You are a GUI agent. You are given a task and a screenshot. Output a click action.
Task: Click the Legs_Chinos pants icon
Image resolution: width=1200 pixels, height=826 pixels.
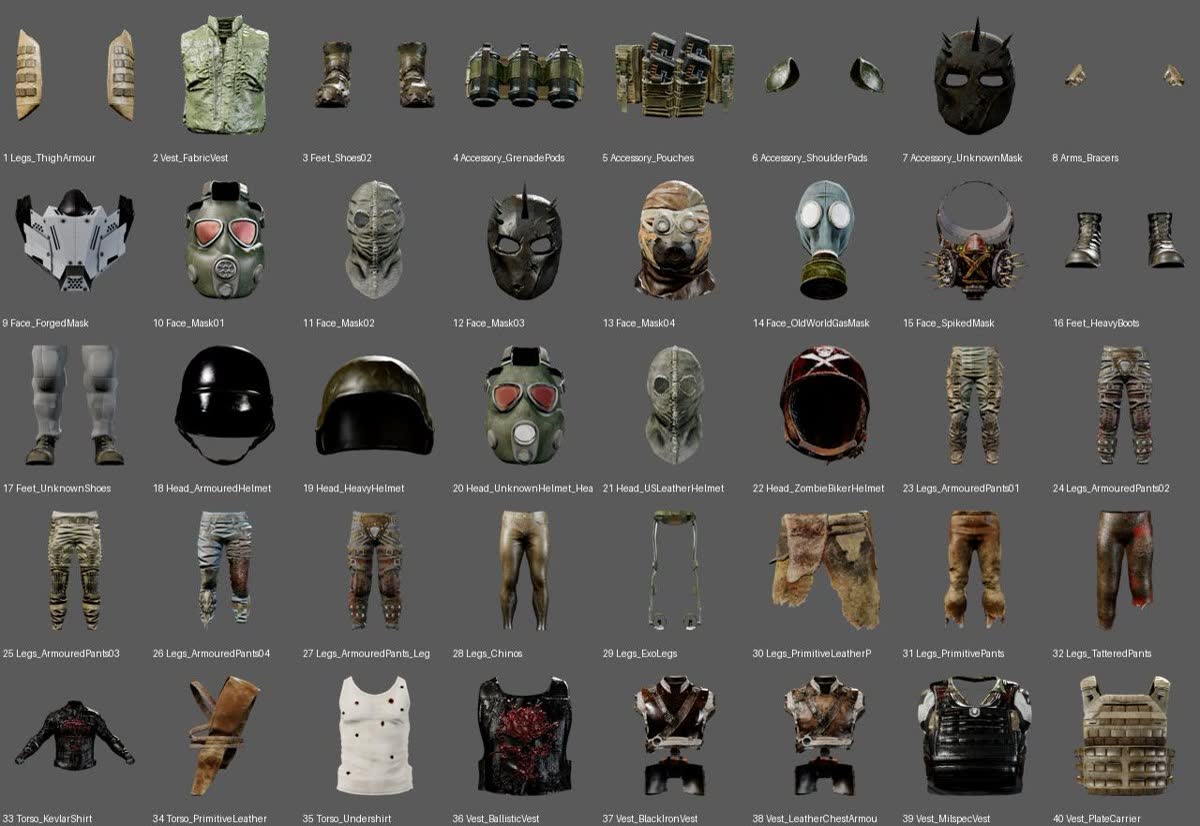[525, 569]
